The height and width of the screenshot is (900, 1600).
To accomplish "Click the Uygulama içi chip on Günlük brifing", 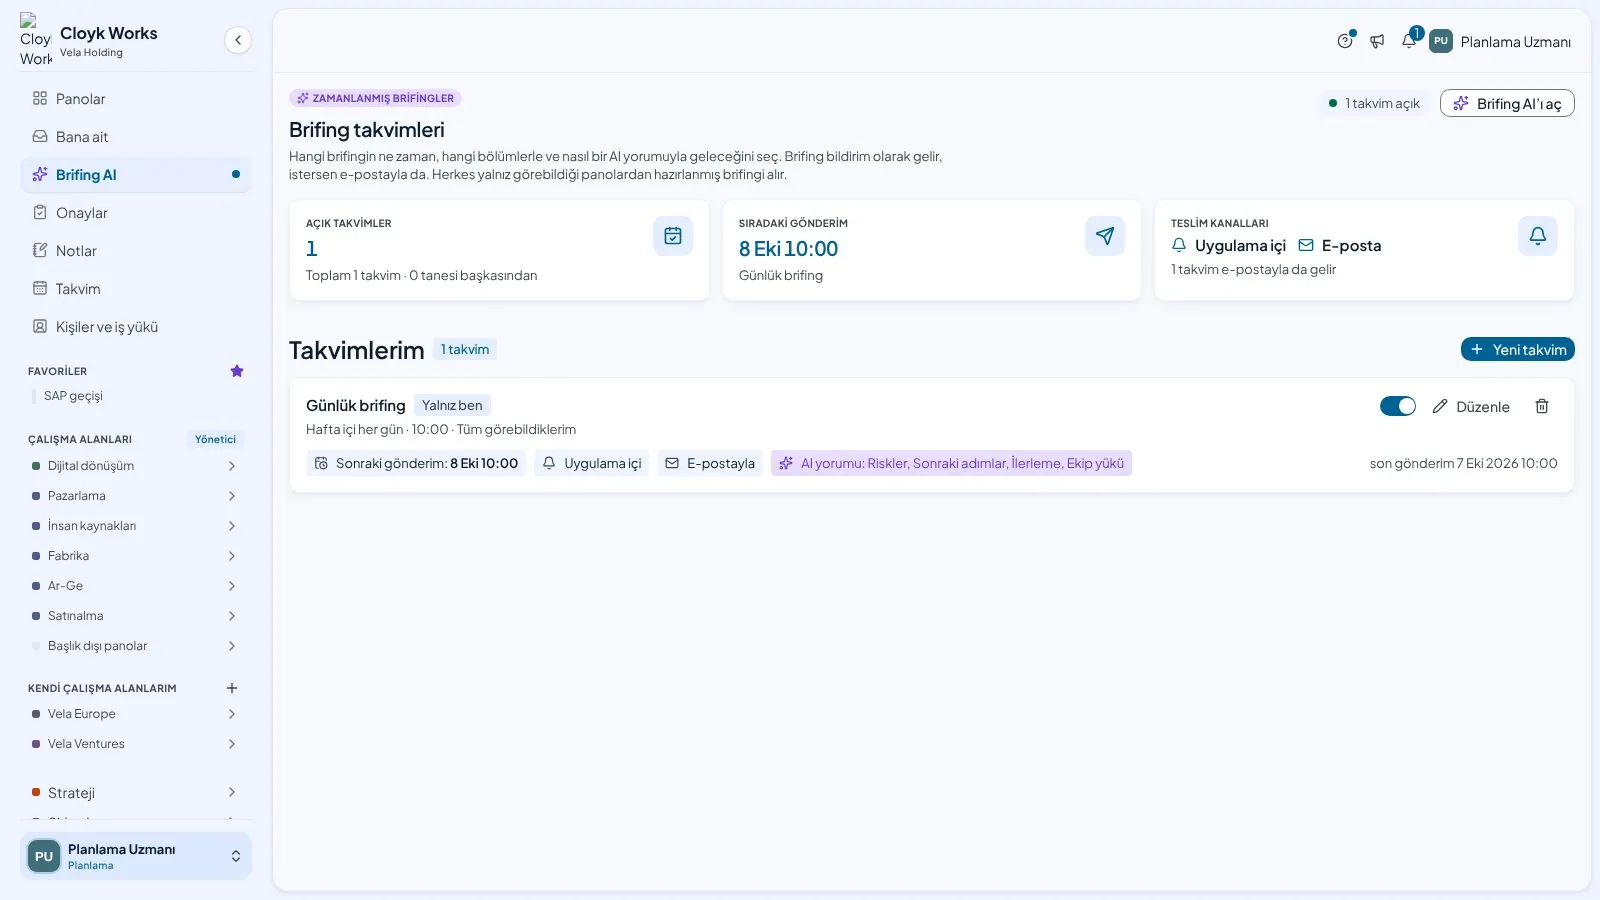I will click(592, 463).
